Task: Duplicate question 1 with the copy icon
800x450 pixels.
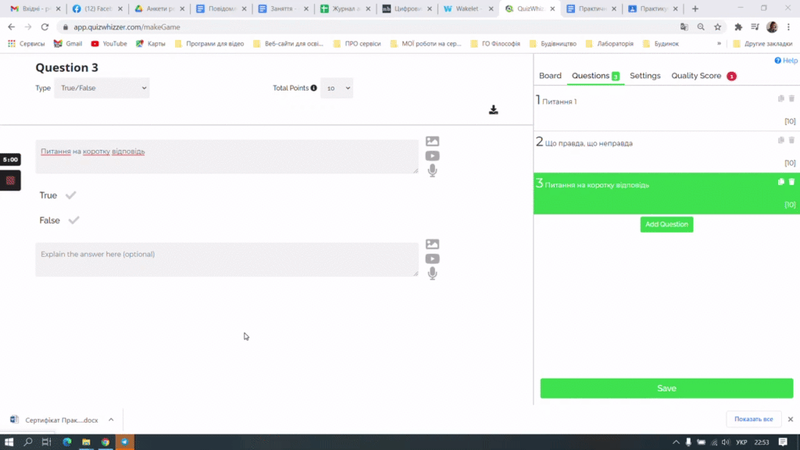Action: click(781, 99)
